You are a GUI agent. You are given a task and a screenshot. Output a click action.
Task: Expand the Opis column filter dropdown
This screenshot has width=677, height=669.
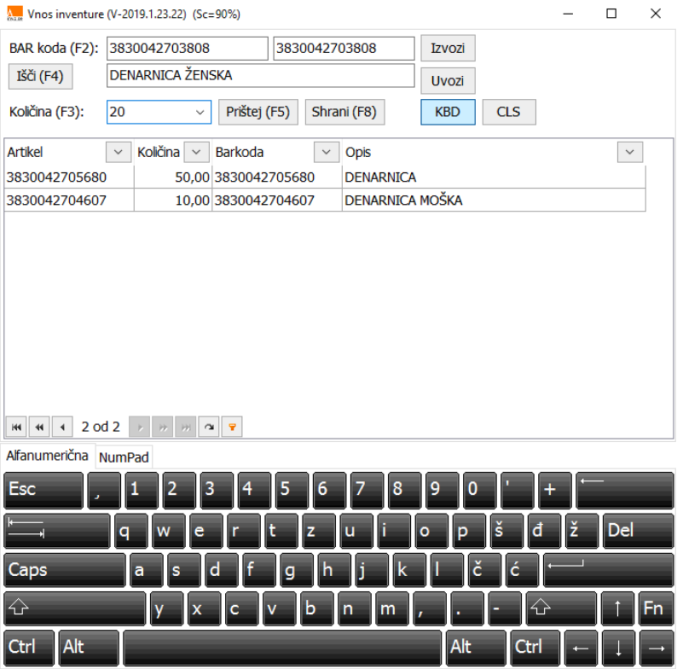(x=629, y=152)
